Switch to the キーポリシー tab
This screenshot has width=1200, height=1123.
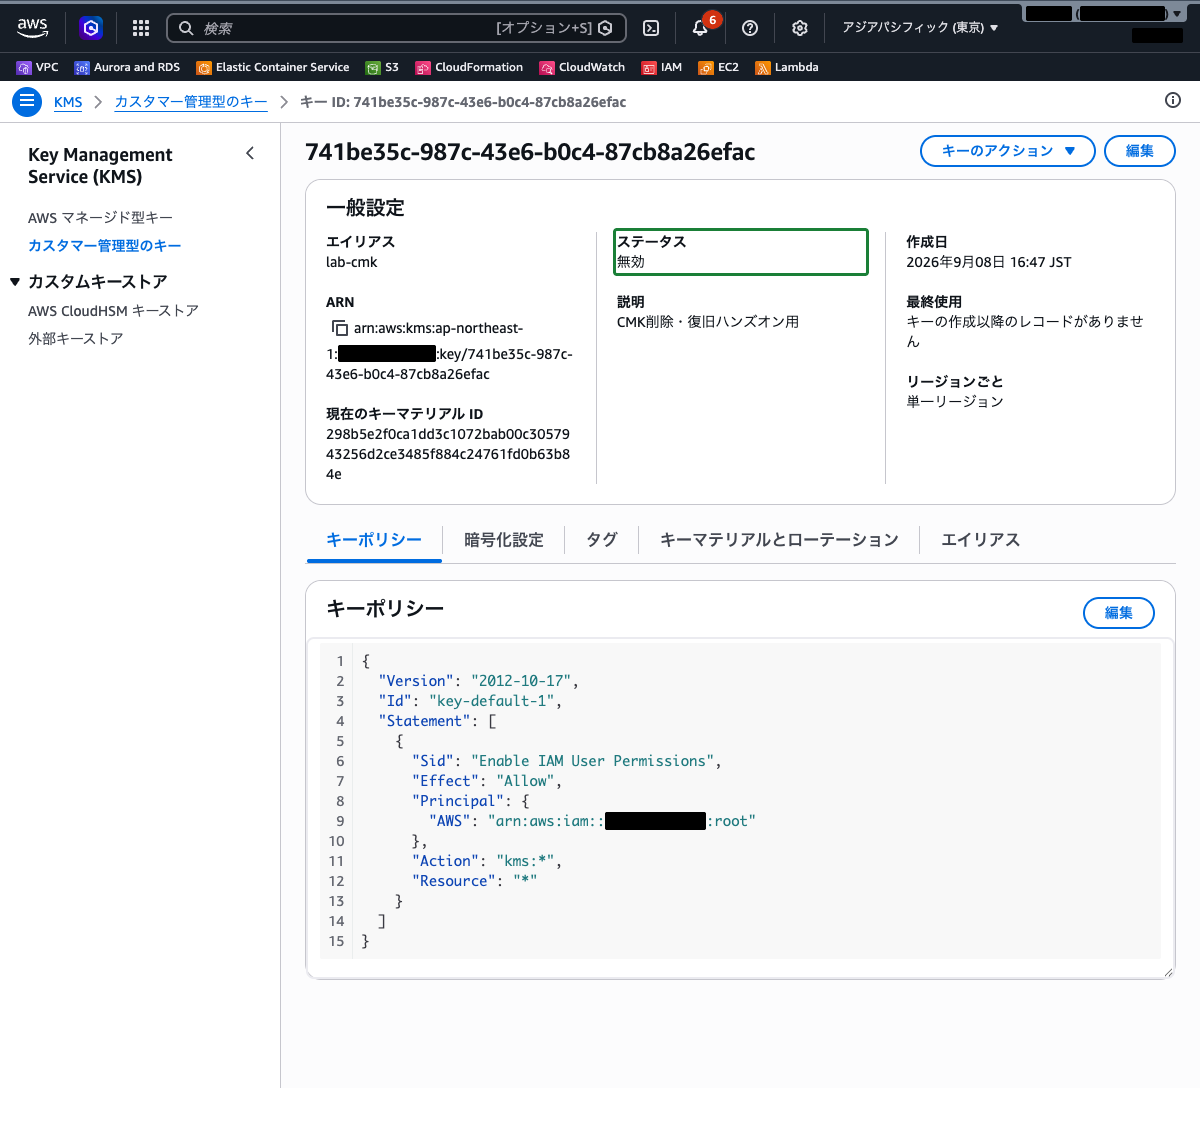point(374,540)
